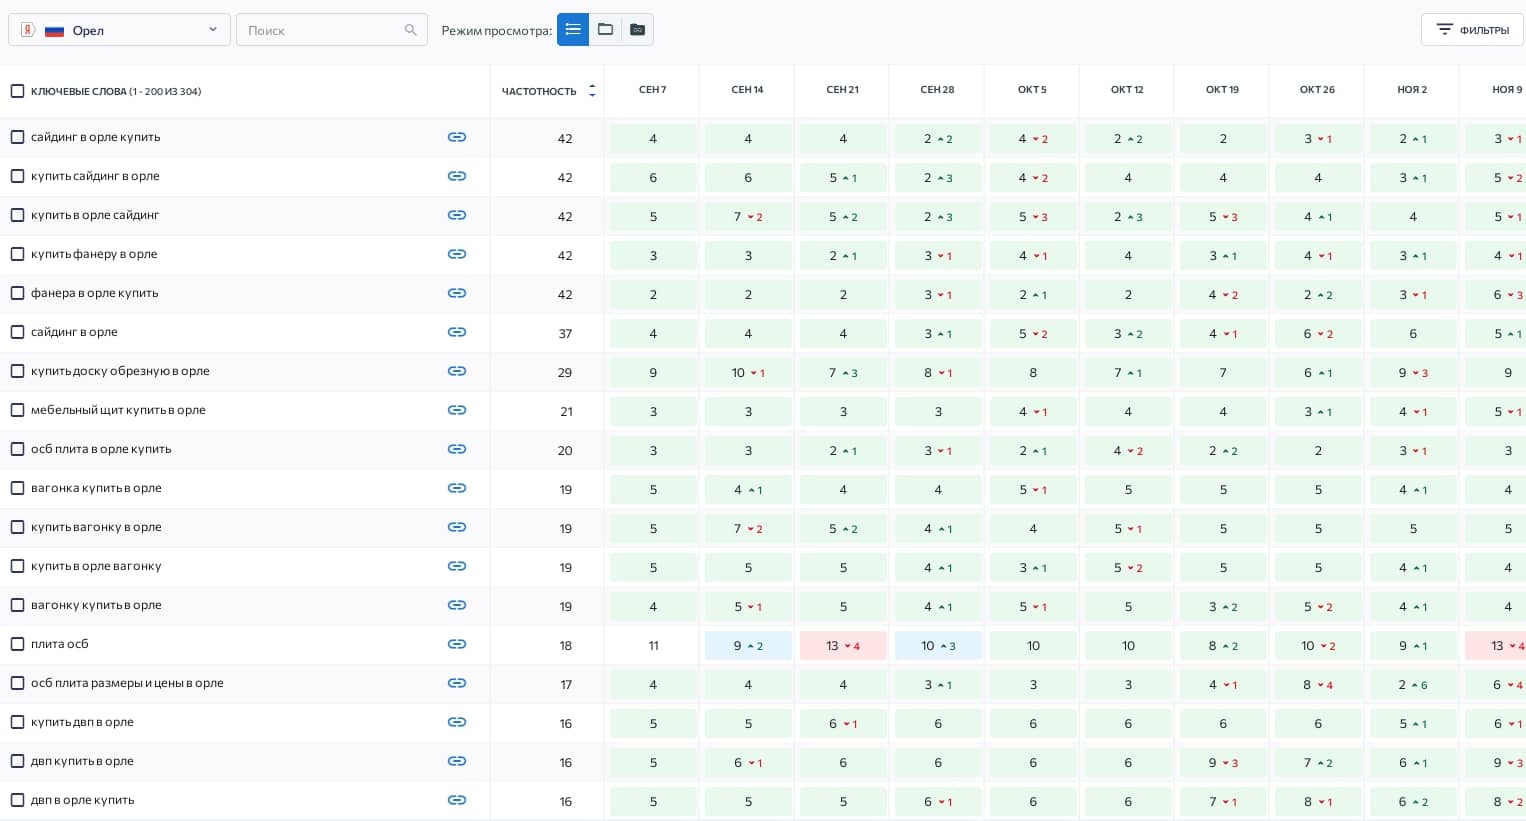Click НОЯ 2 cell for 'сайдинг в орле'

pyautogui.click(x=1413, y=333)
